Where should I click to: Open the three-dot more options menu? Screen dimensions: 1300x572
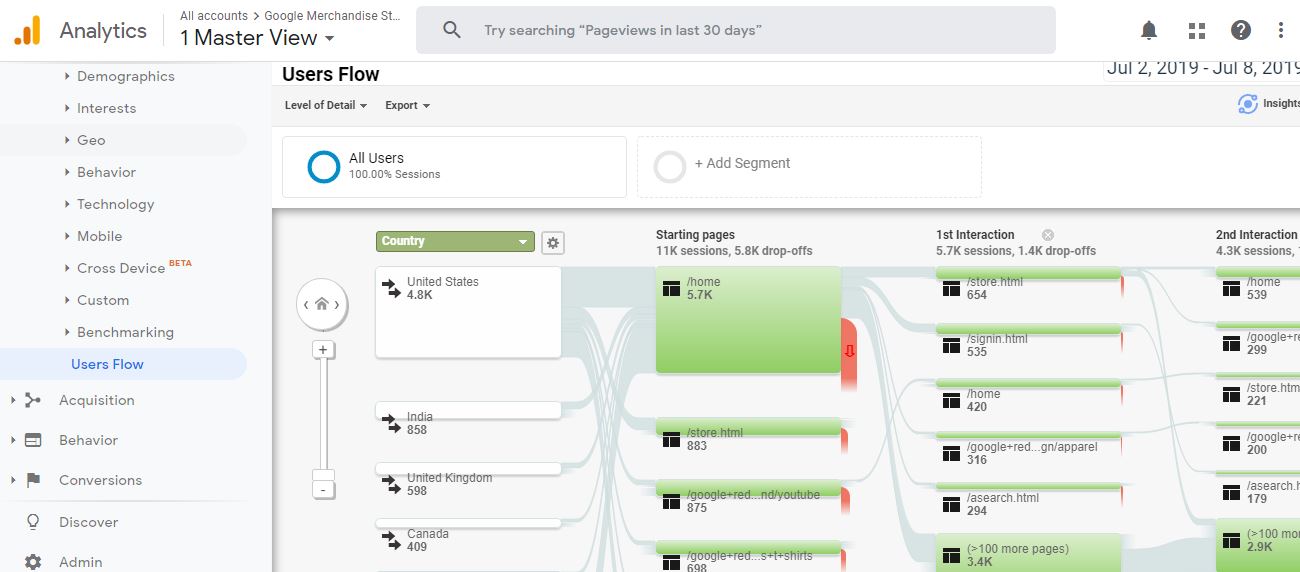[1281, 30]
